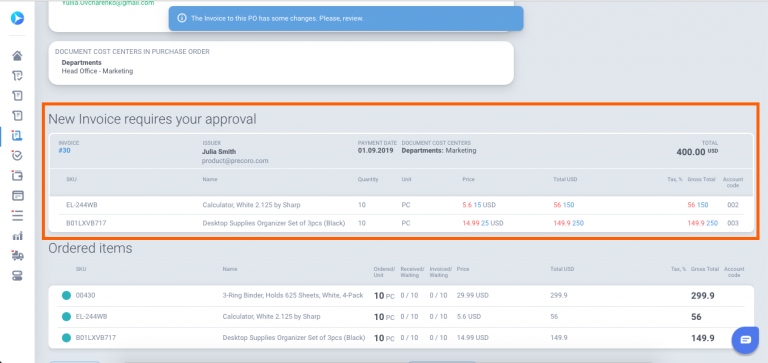
Task: Go to Home via the house icon
Action: [x=17, y=55]
